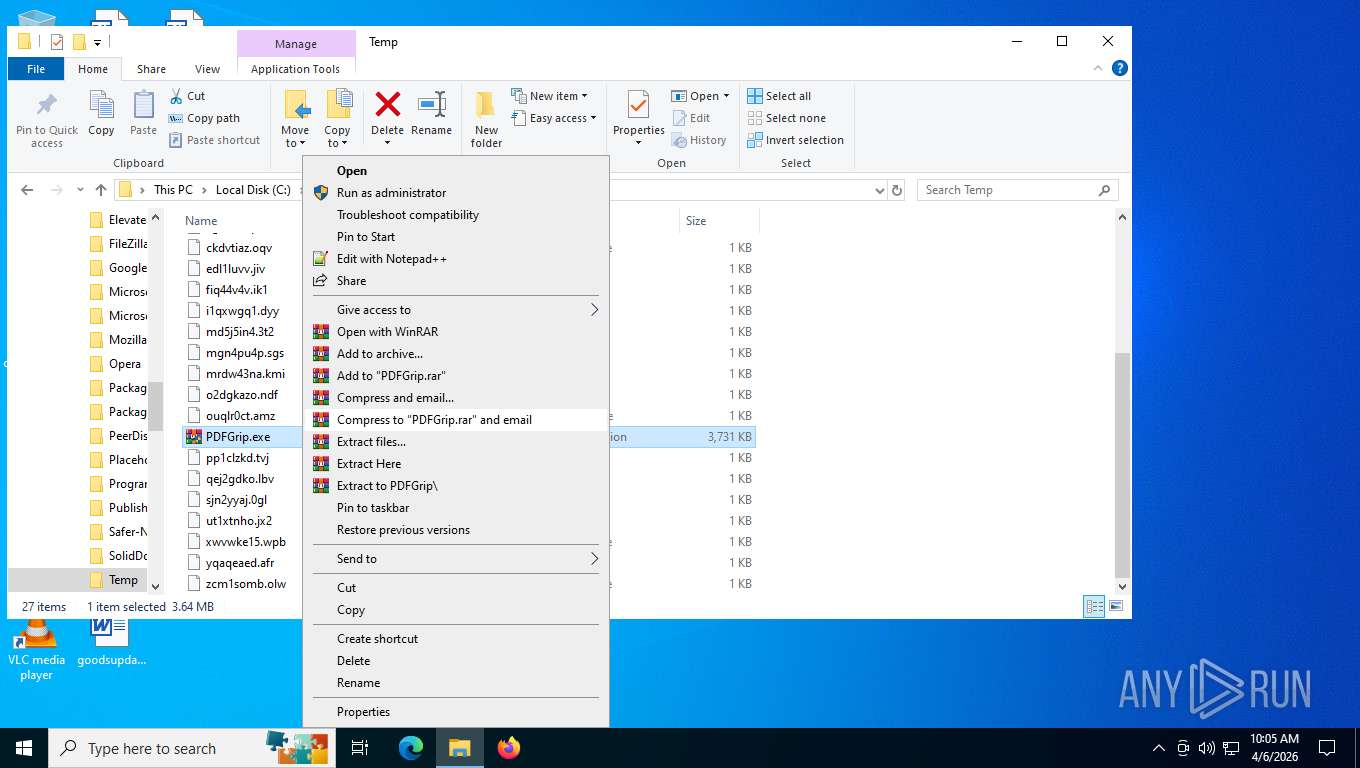This screenshot has height=768, width=1360.
Task: Click Select all in ribbon
Action: 779,96
